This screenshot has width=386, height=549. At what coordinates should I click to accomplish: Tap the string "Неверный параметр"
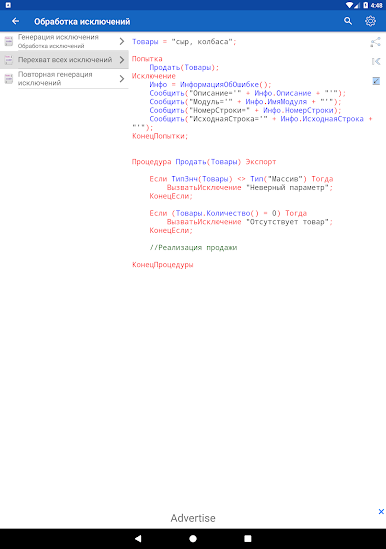pos(287,187)
